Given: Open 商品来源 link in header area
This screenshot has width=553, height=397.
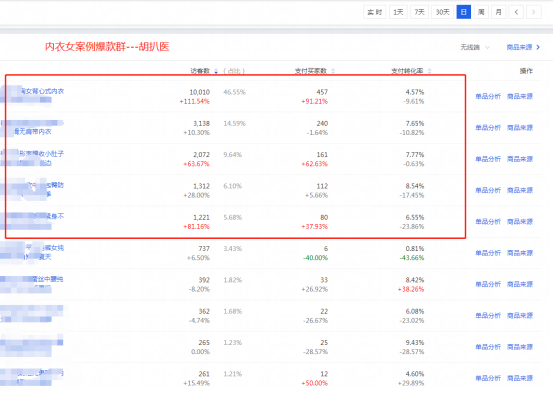Looking at the screenshot, I should (x=519, y=47).
